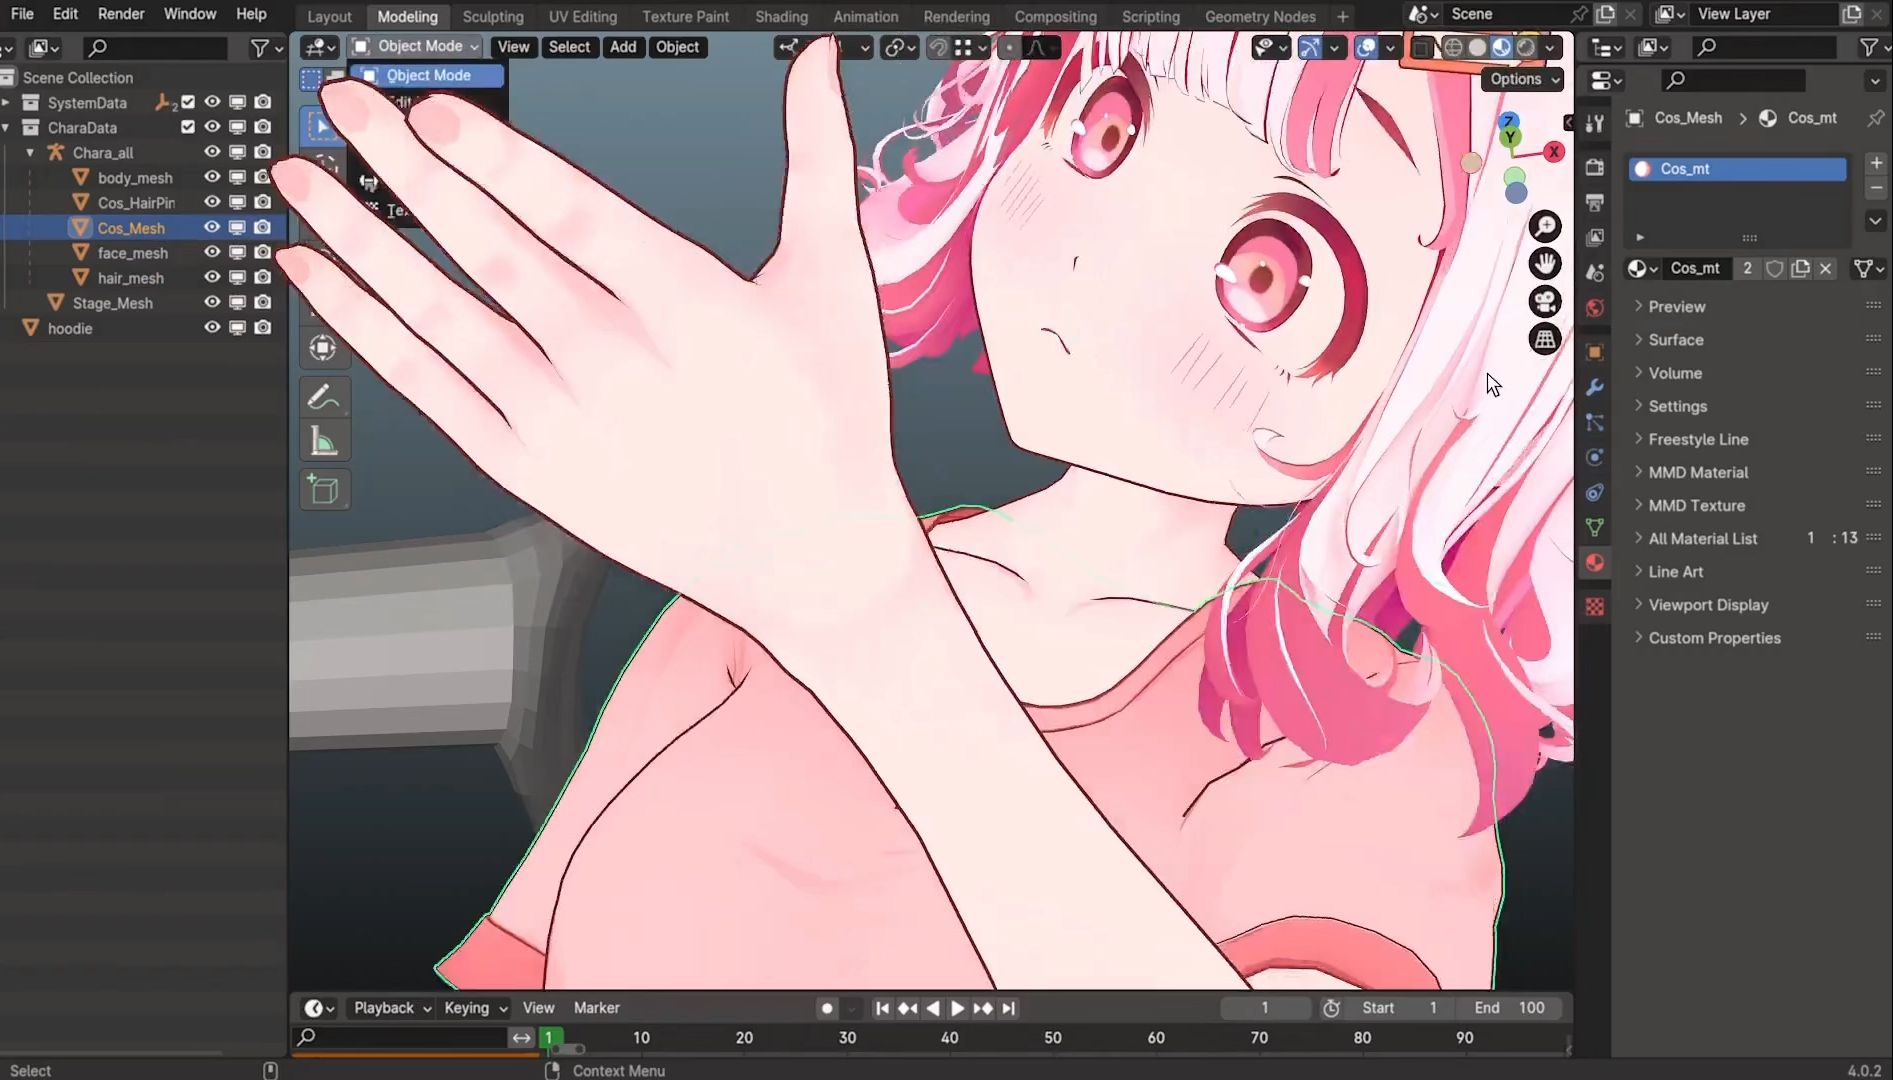The width and height of the screenshot is (1893, 1080).
Task: Expand the MMD Material panel
Action: pos(1698,472)
